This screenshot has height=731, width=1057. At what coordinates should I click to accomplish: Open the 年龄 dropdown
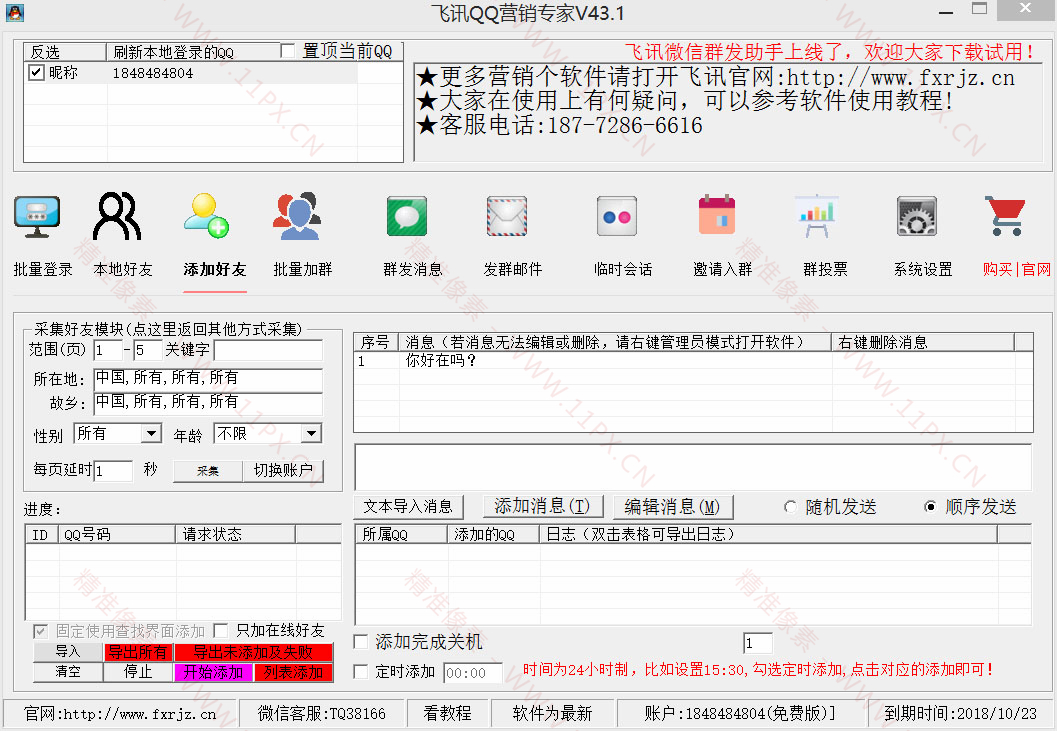268,433
